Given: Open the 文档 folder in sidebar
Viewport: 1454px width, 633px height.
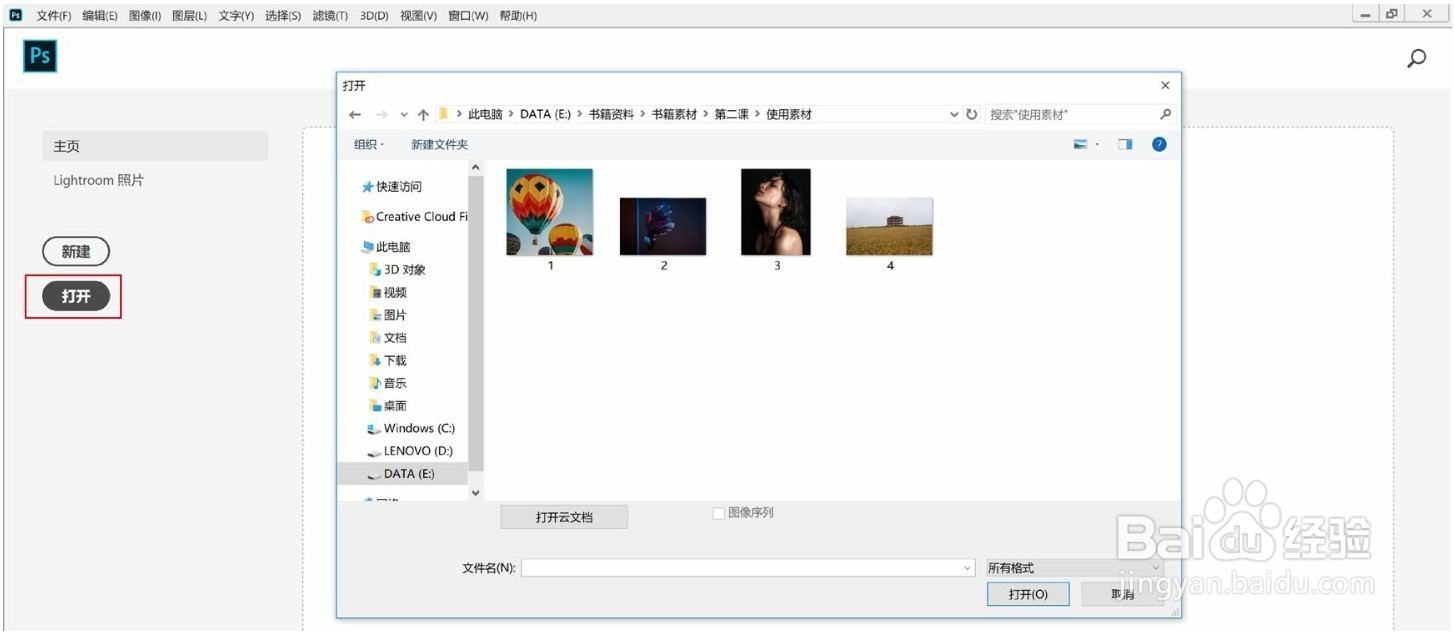Looking at the screenshot, I should [x=388, y=338].
